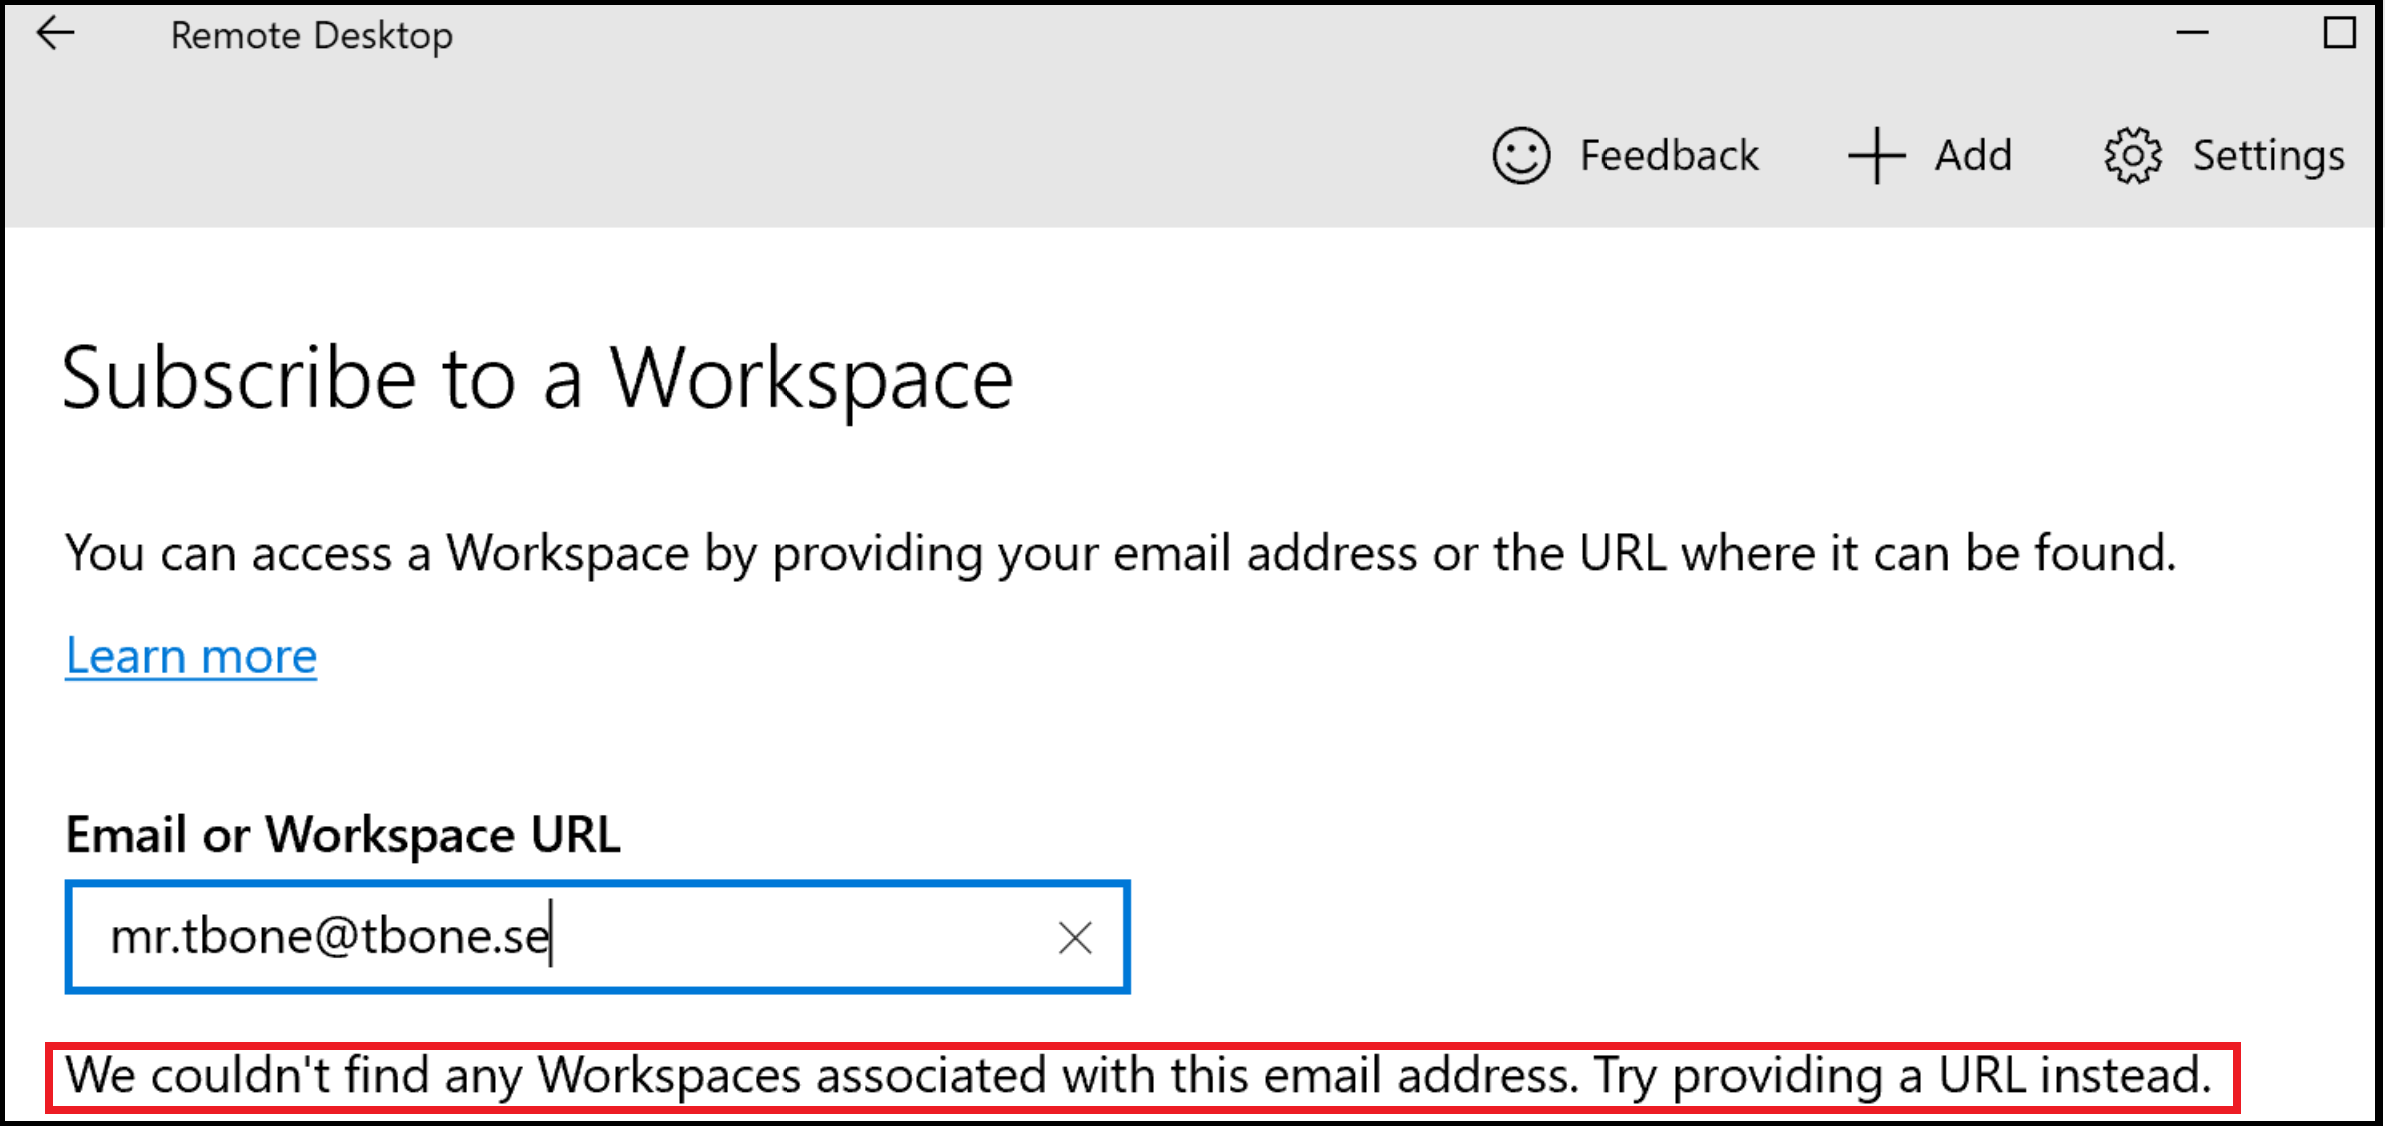
Task: Select the Feedback text label
Action: coord(1669,156)
